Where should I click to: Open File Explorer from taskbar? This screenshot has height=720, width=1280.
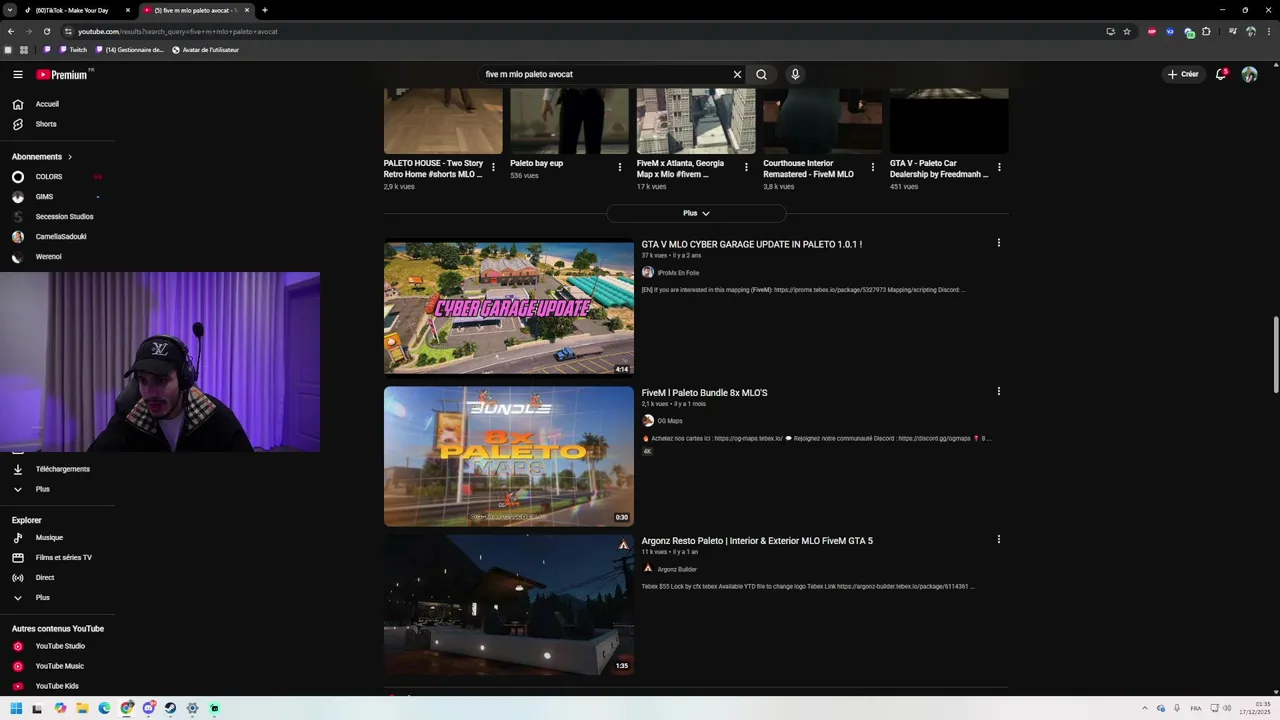click(x=82, y=708)
